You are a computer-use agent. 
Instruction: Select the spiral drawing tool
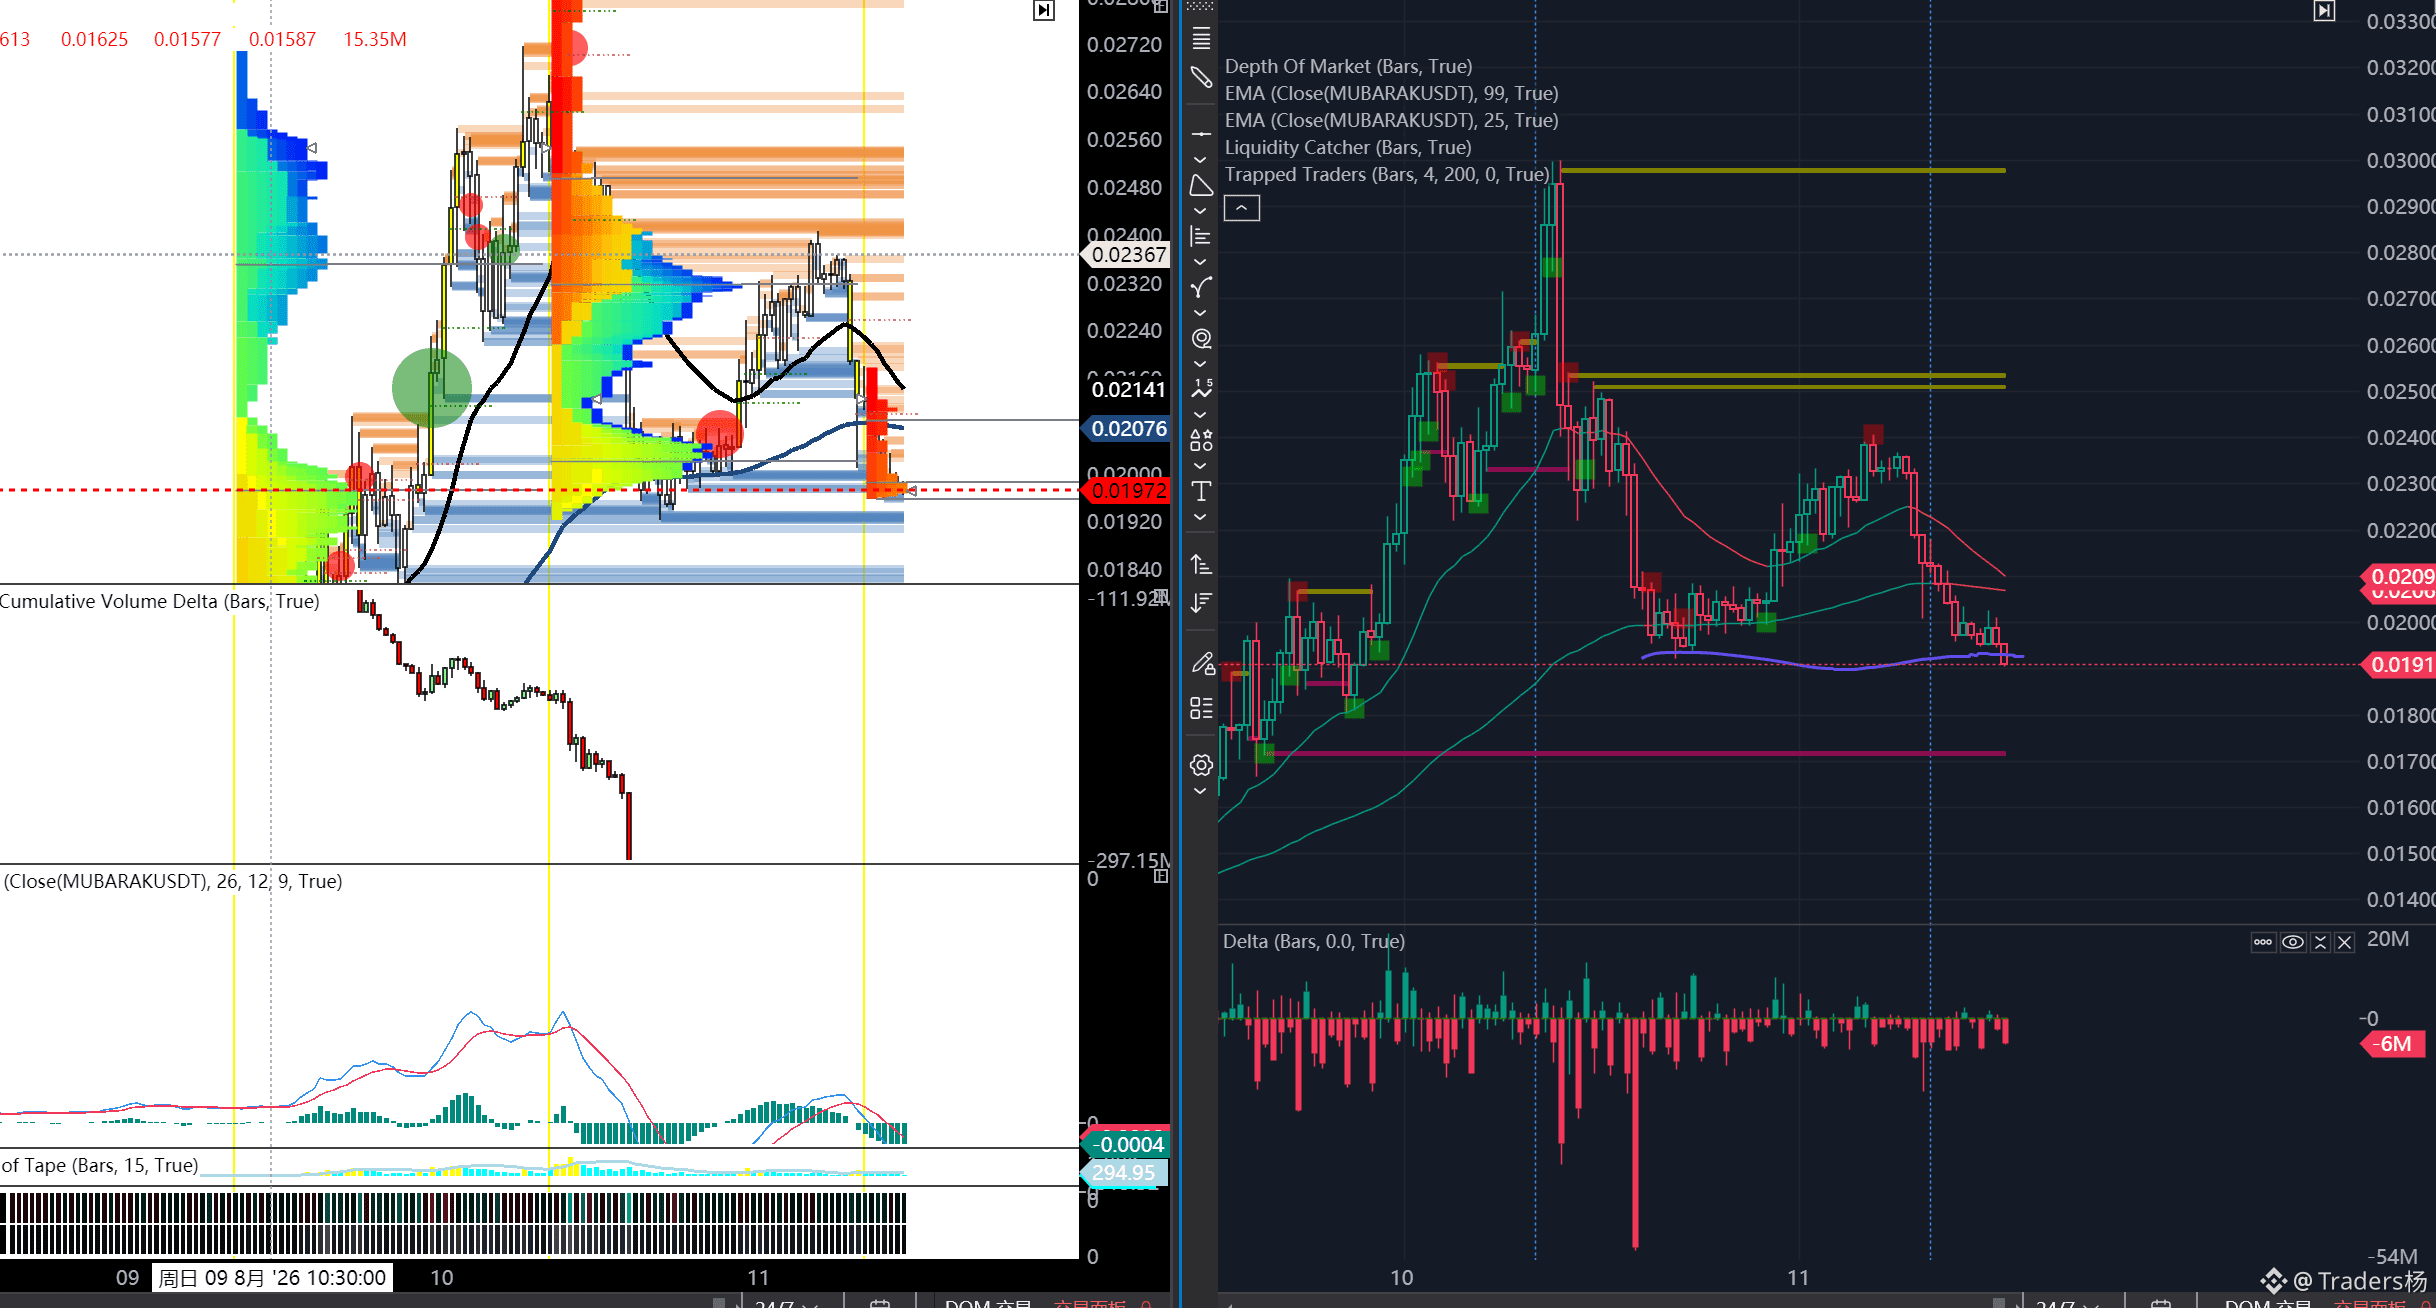(1201, 339)
